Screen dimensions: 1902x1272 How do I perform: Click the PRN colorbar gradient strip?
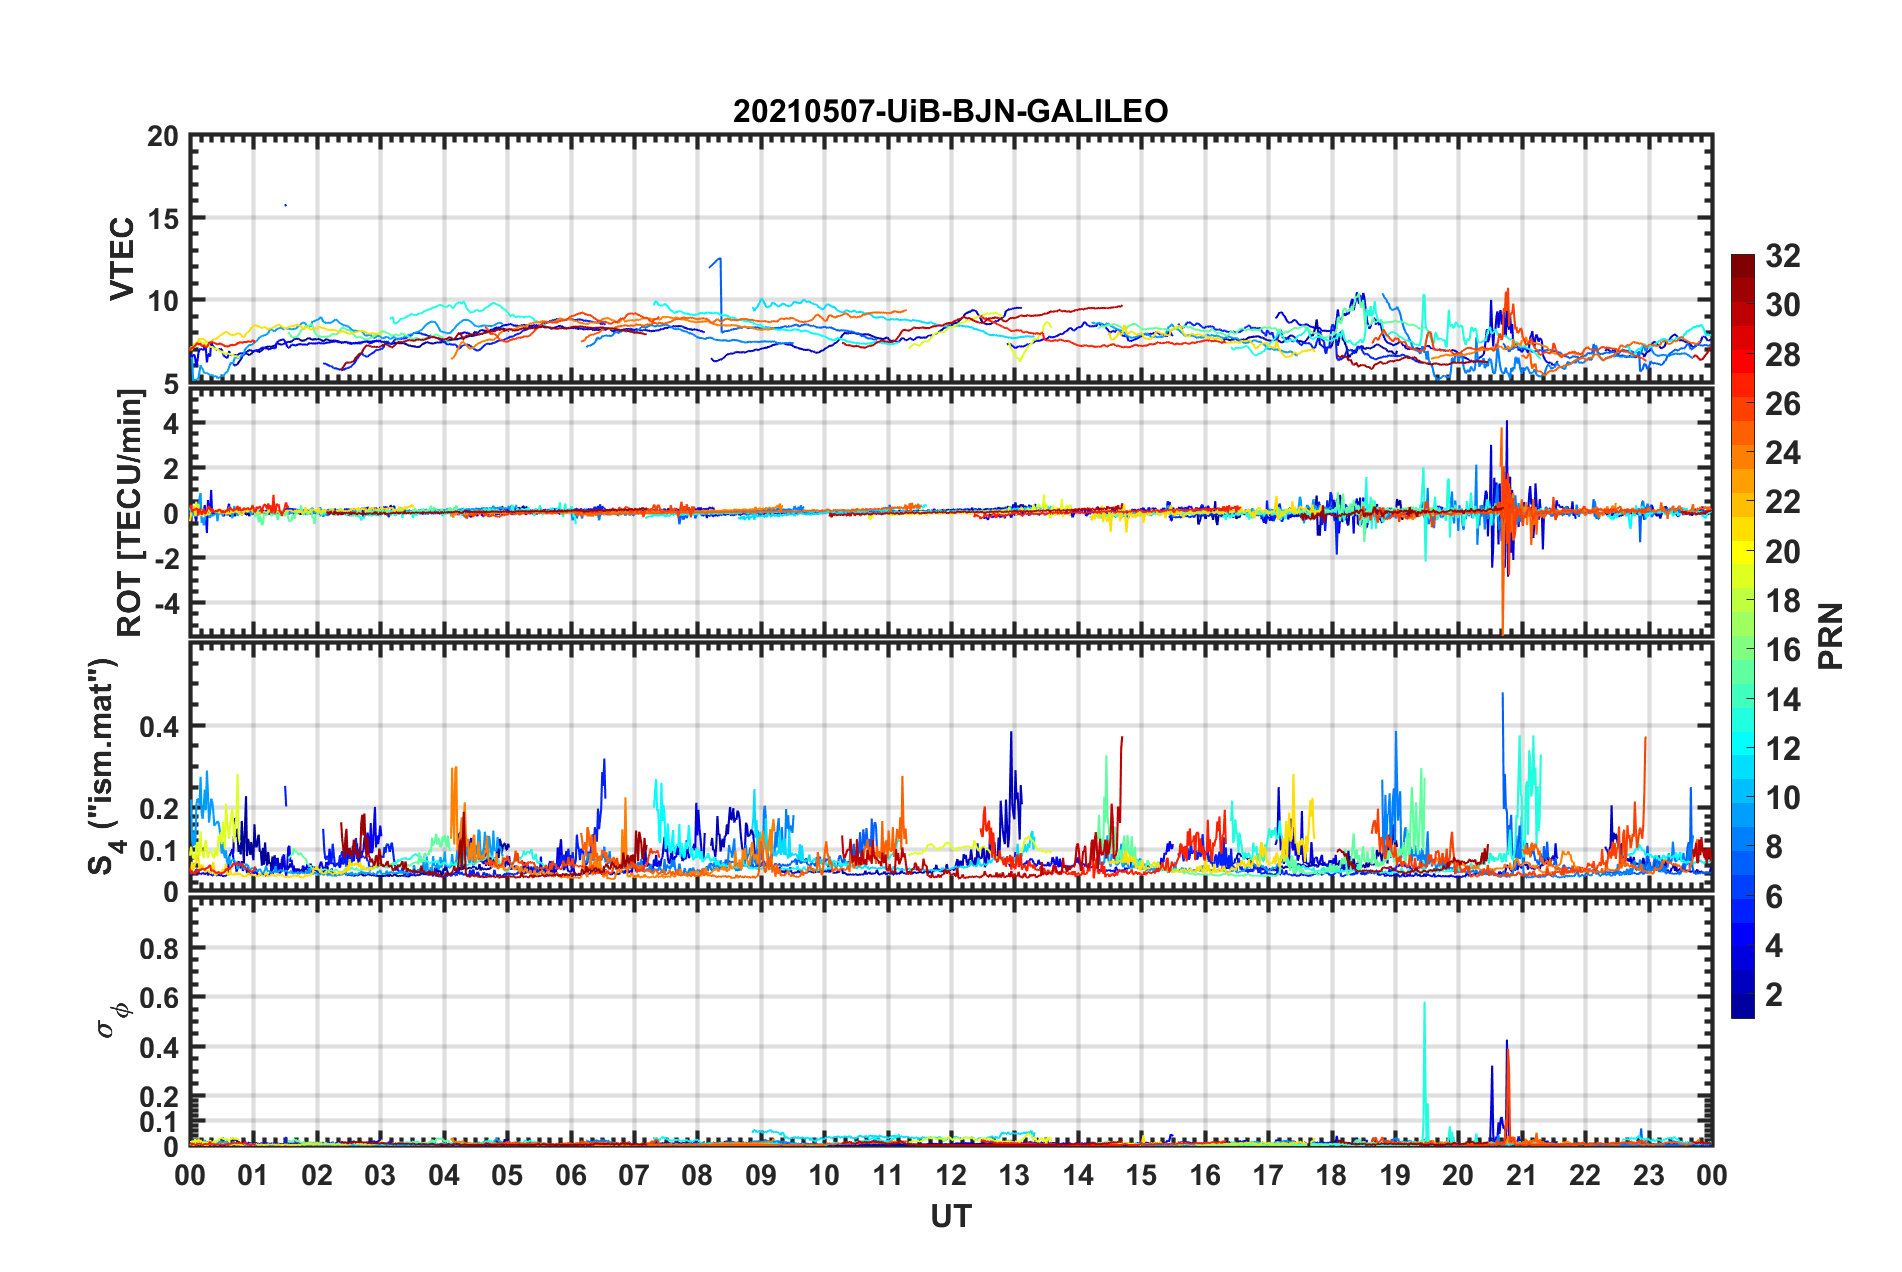pos(1742,636)
